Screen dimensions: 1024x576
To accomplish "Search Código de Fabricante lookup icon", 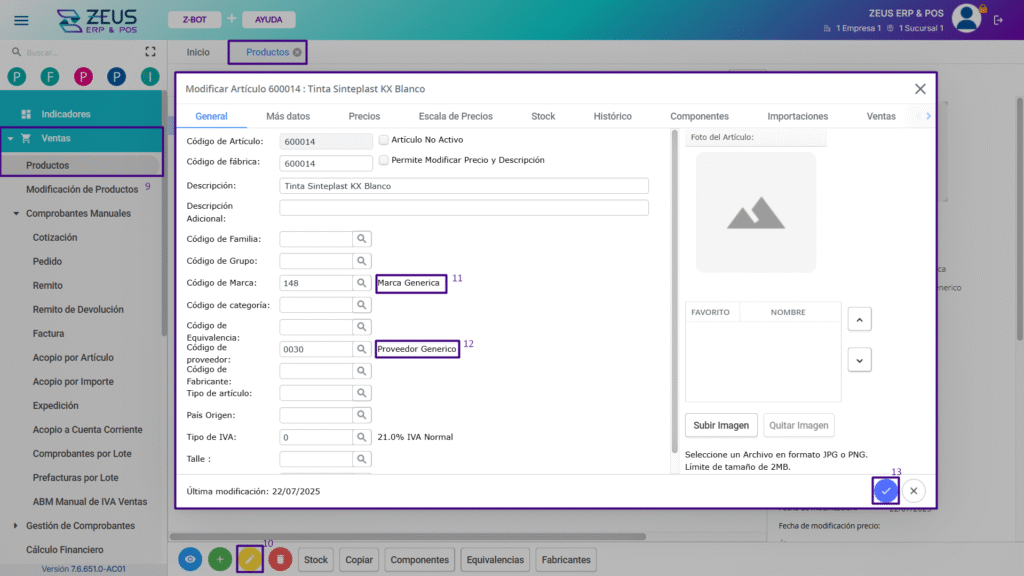I will click(x=361, y=371).
